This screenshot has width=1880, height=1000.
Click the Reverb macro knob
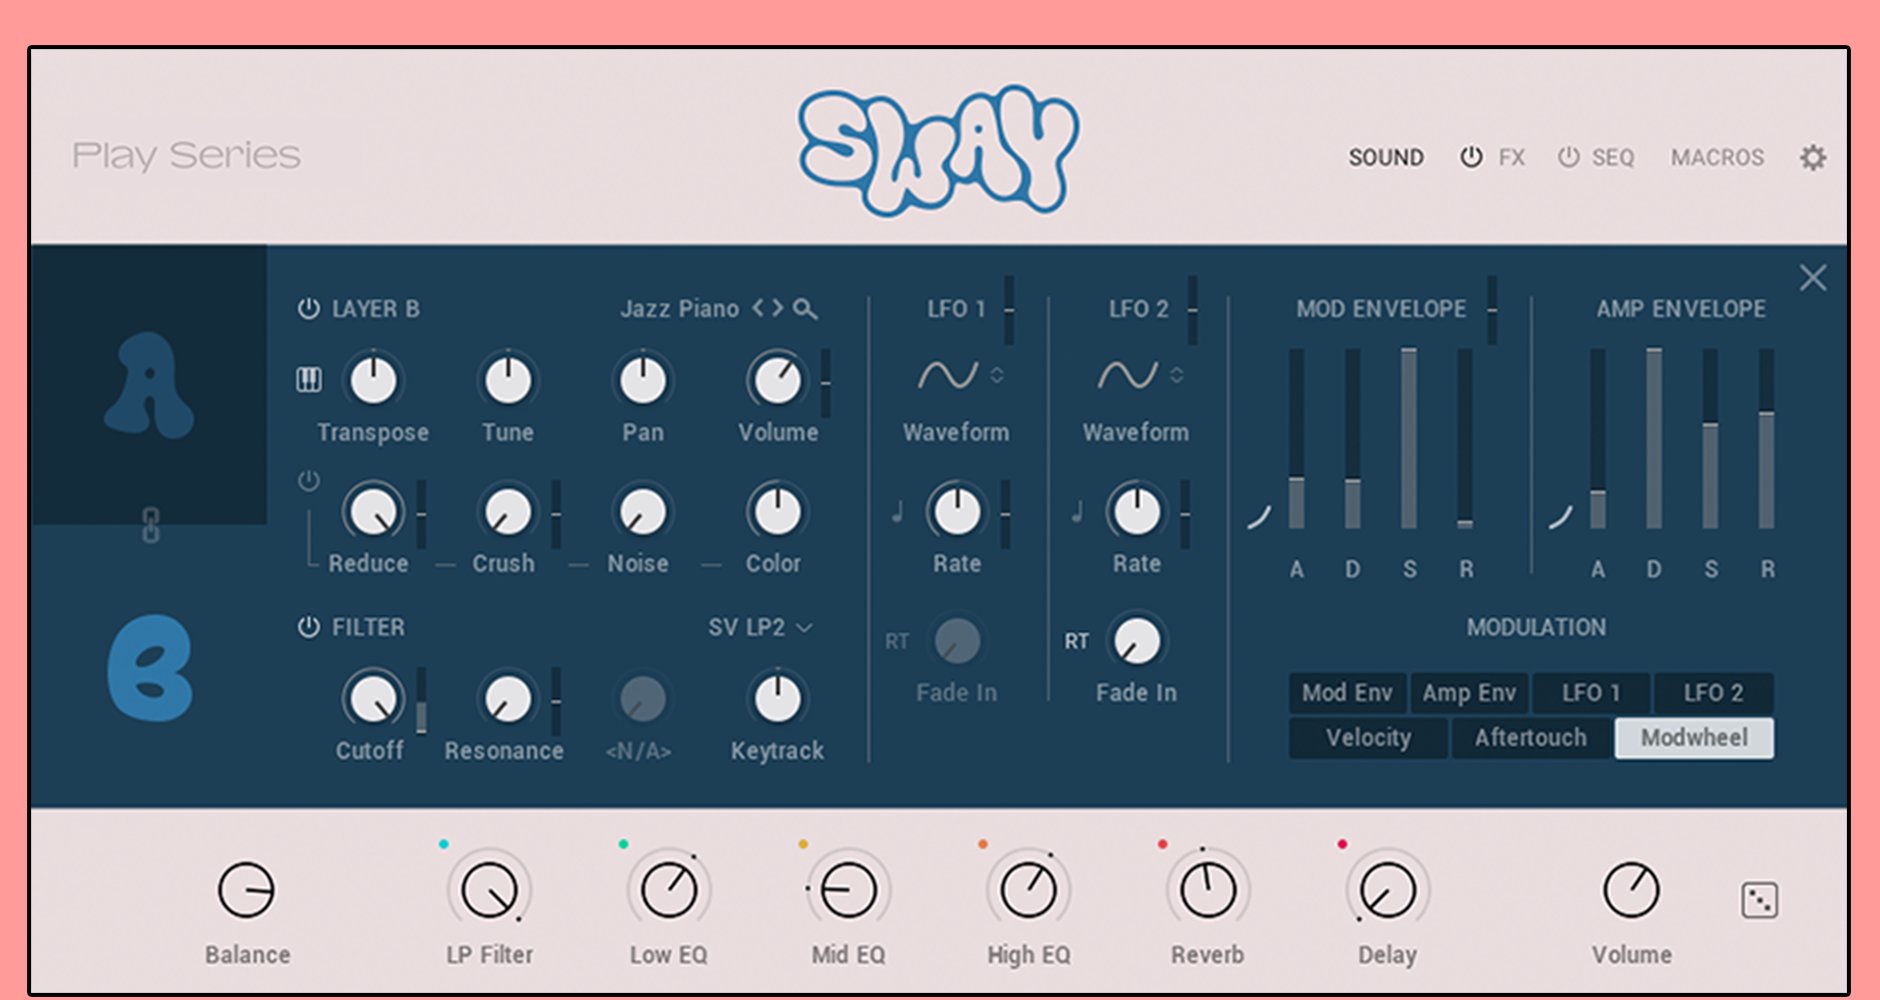tap(1207, 890)
